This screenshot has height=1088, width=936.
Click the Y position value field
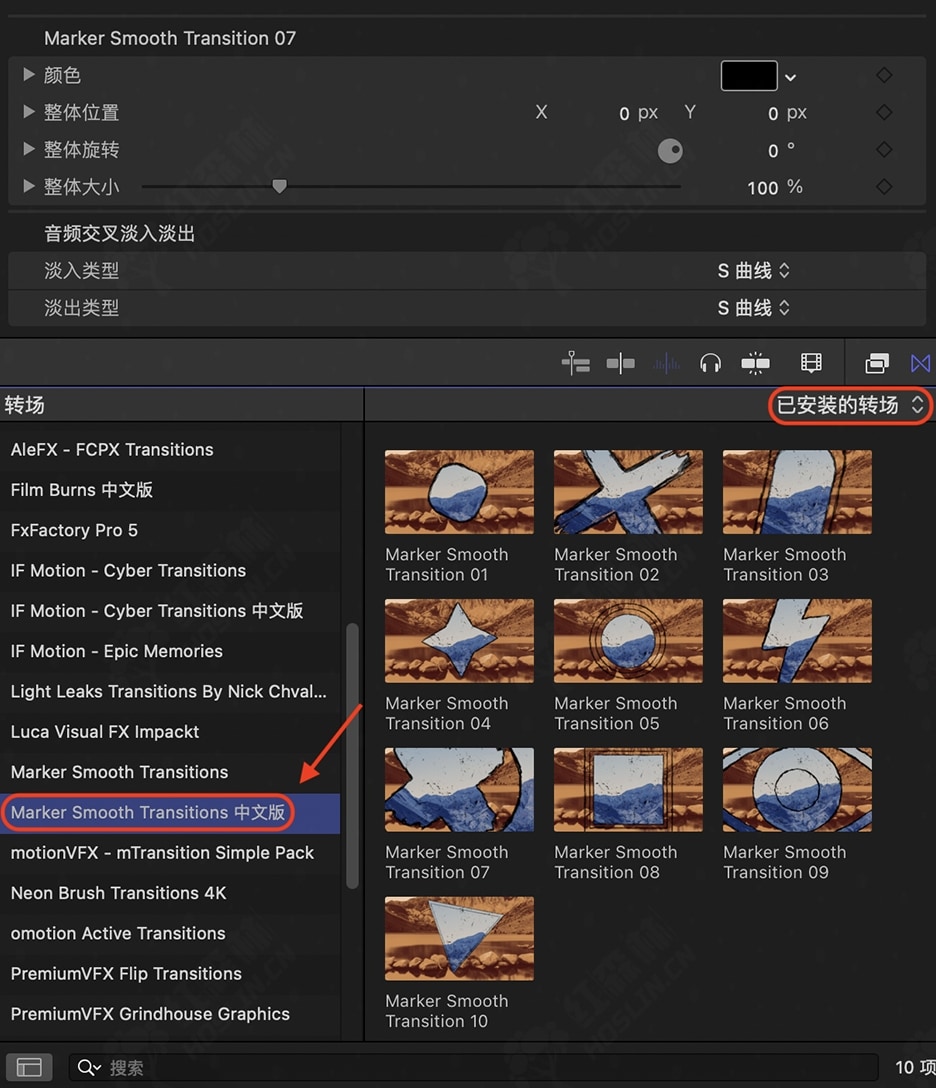(772, 113)
